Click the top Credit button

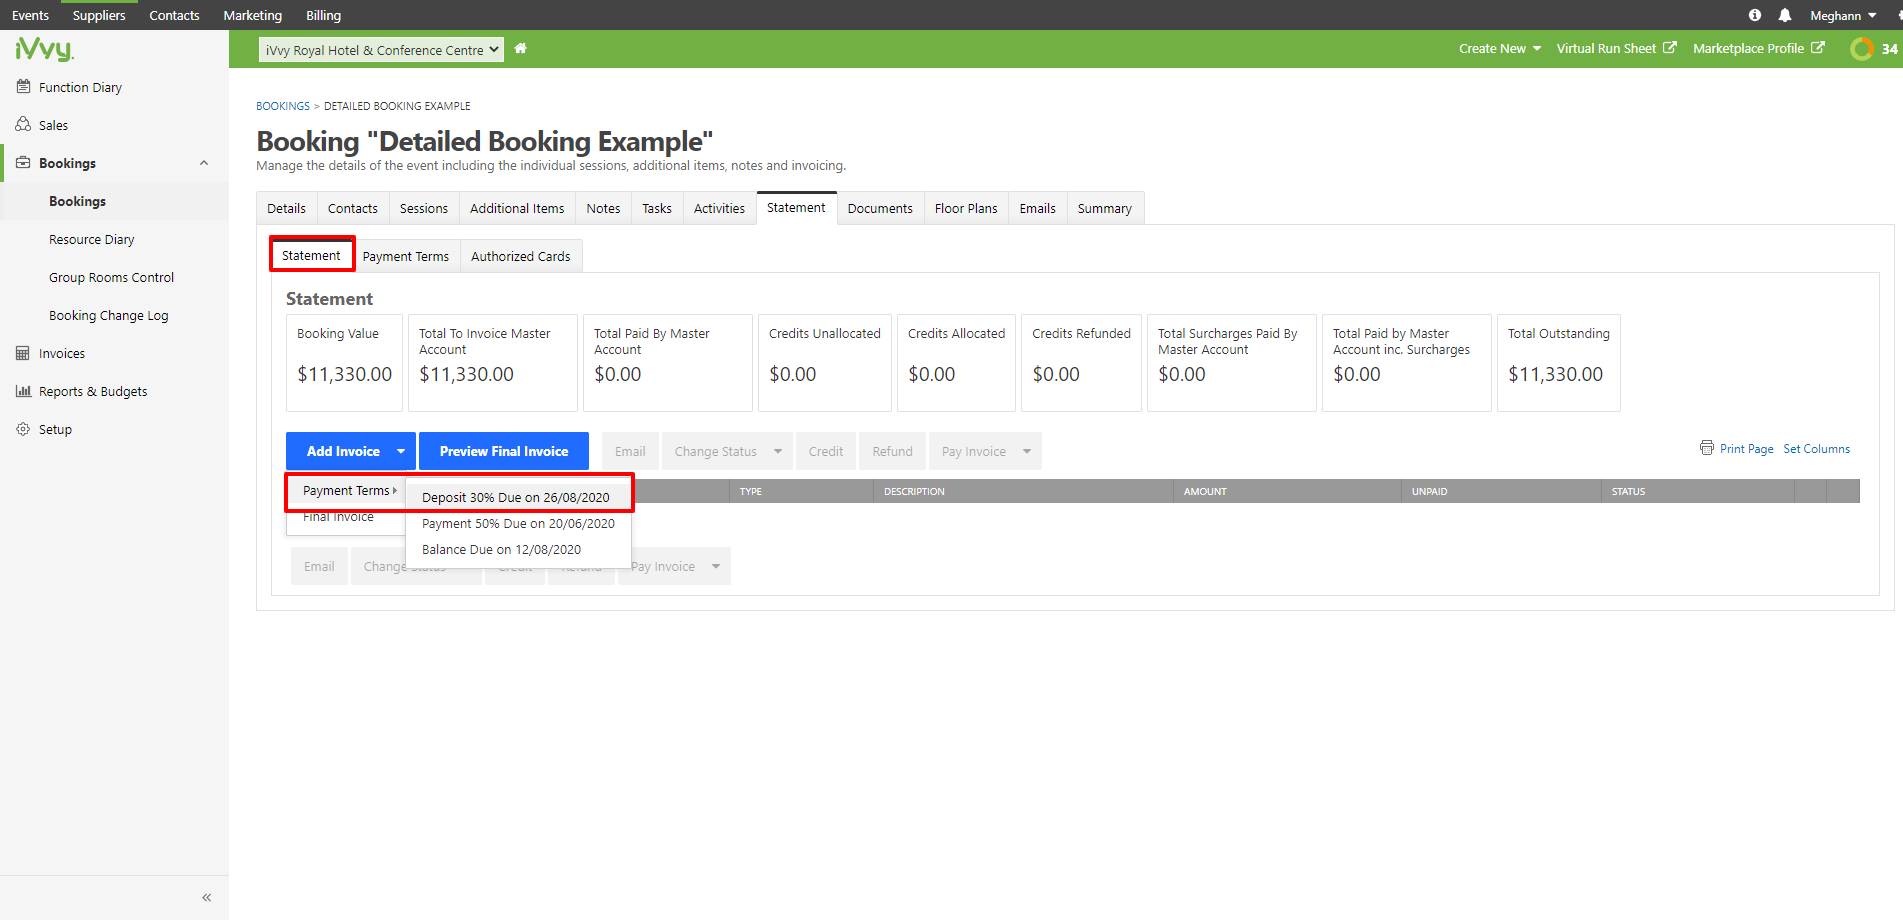(x=826, y=451)
